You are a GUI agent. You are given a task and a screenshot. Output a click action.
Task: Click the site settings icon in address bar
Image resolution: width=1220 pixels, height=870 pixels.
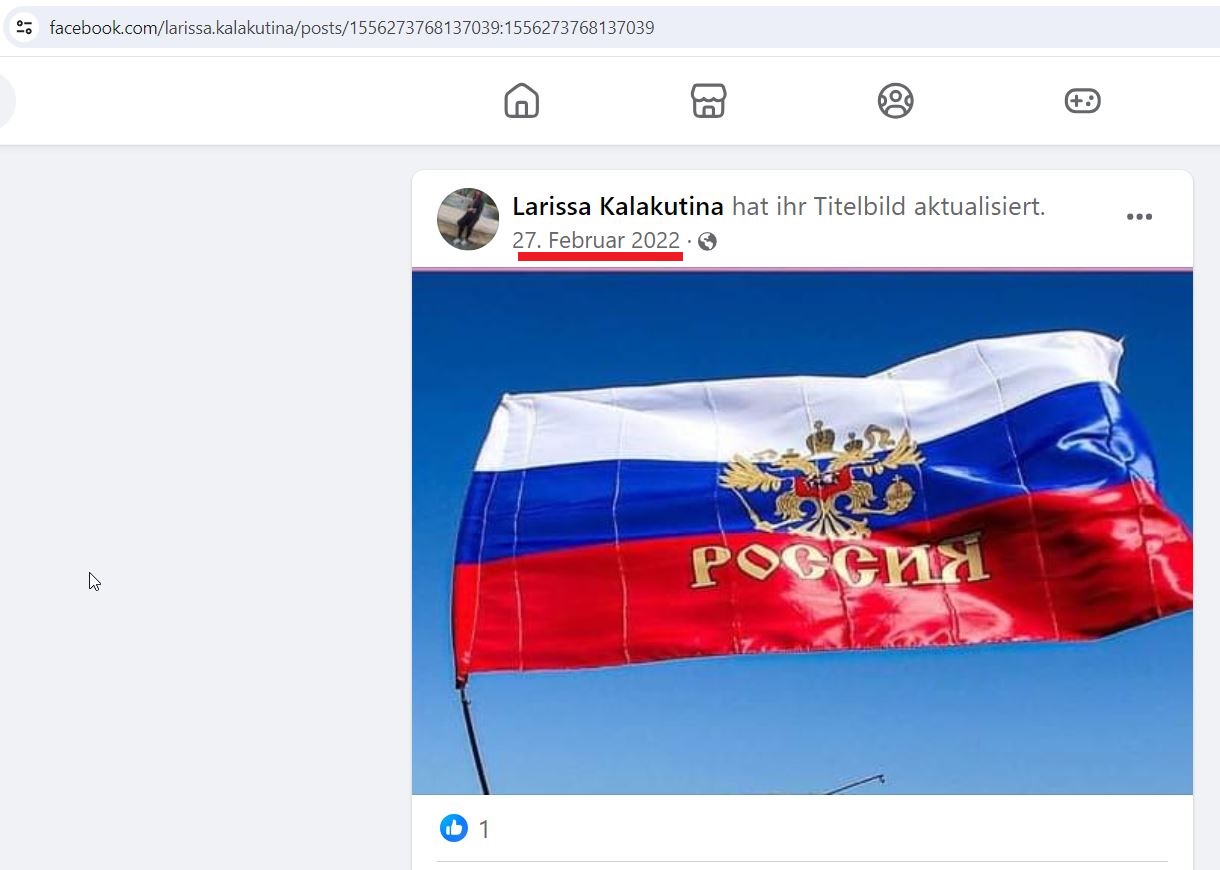tap(25, 28)
